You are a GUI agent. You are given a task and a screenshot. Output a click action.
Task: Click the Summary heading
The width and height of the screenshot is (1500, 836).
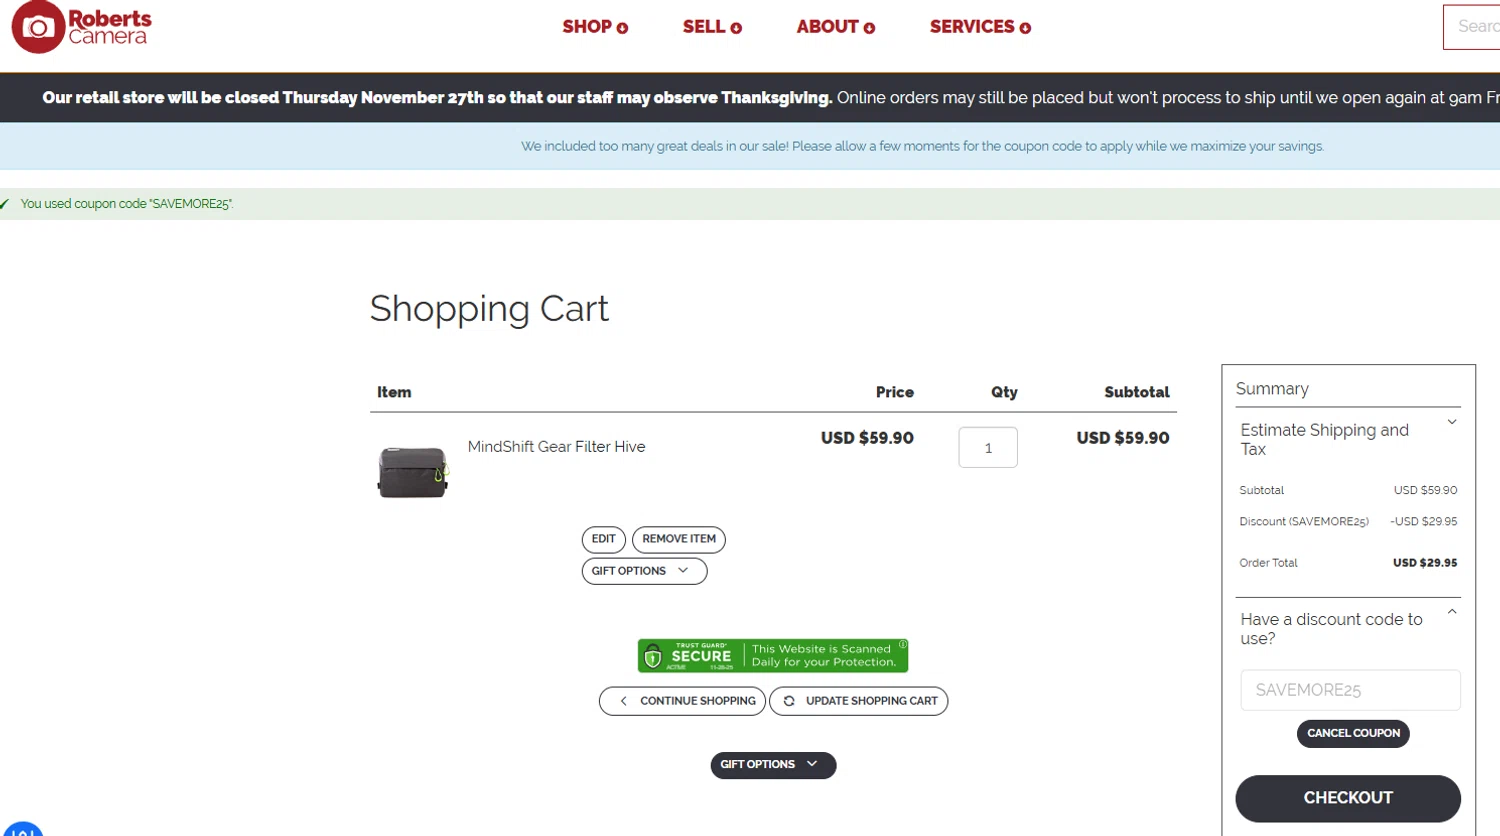1272,389
